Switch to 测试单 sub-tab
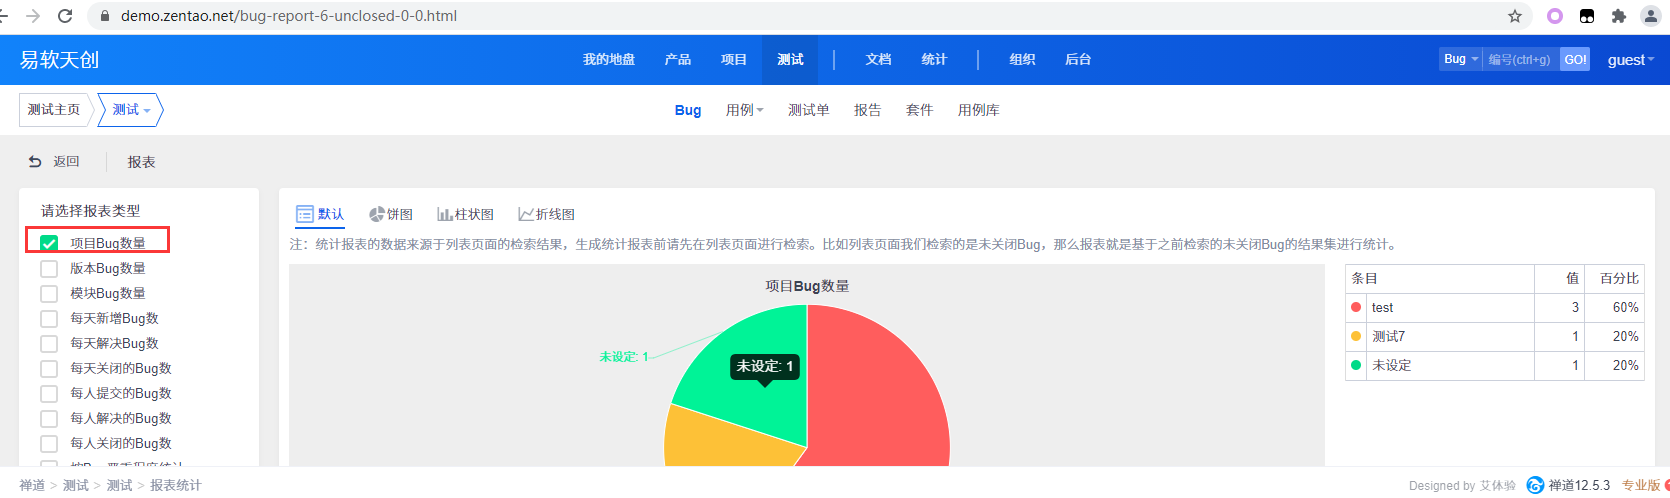The image size is (1670, 498). [x=809, y=110]
